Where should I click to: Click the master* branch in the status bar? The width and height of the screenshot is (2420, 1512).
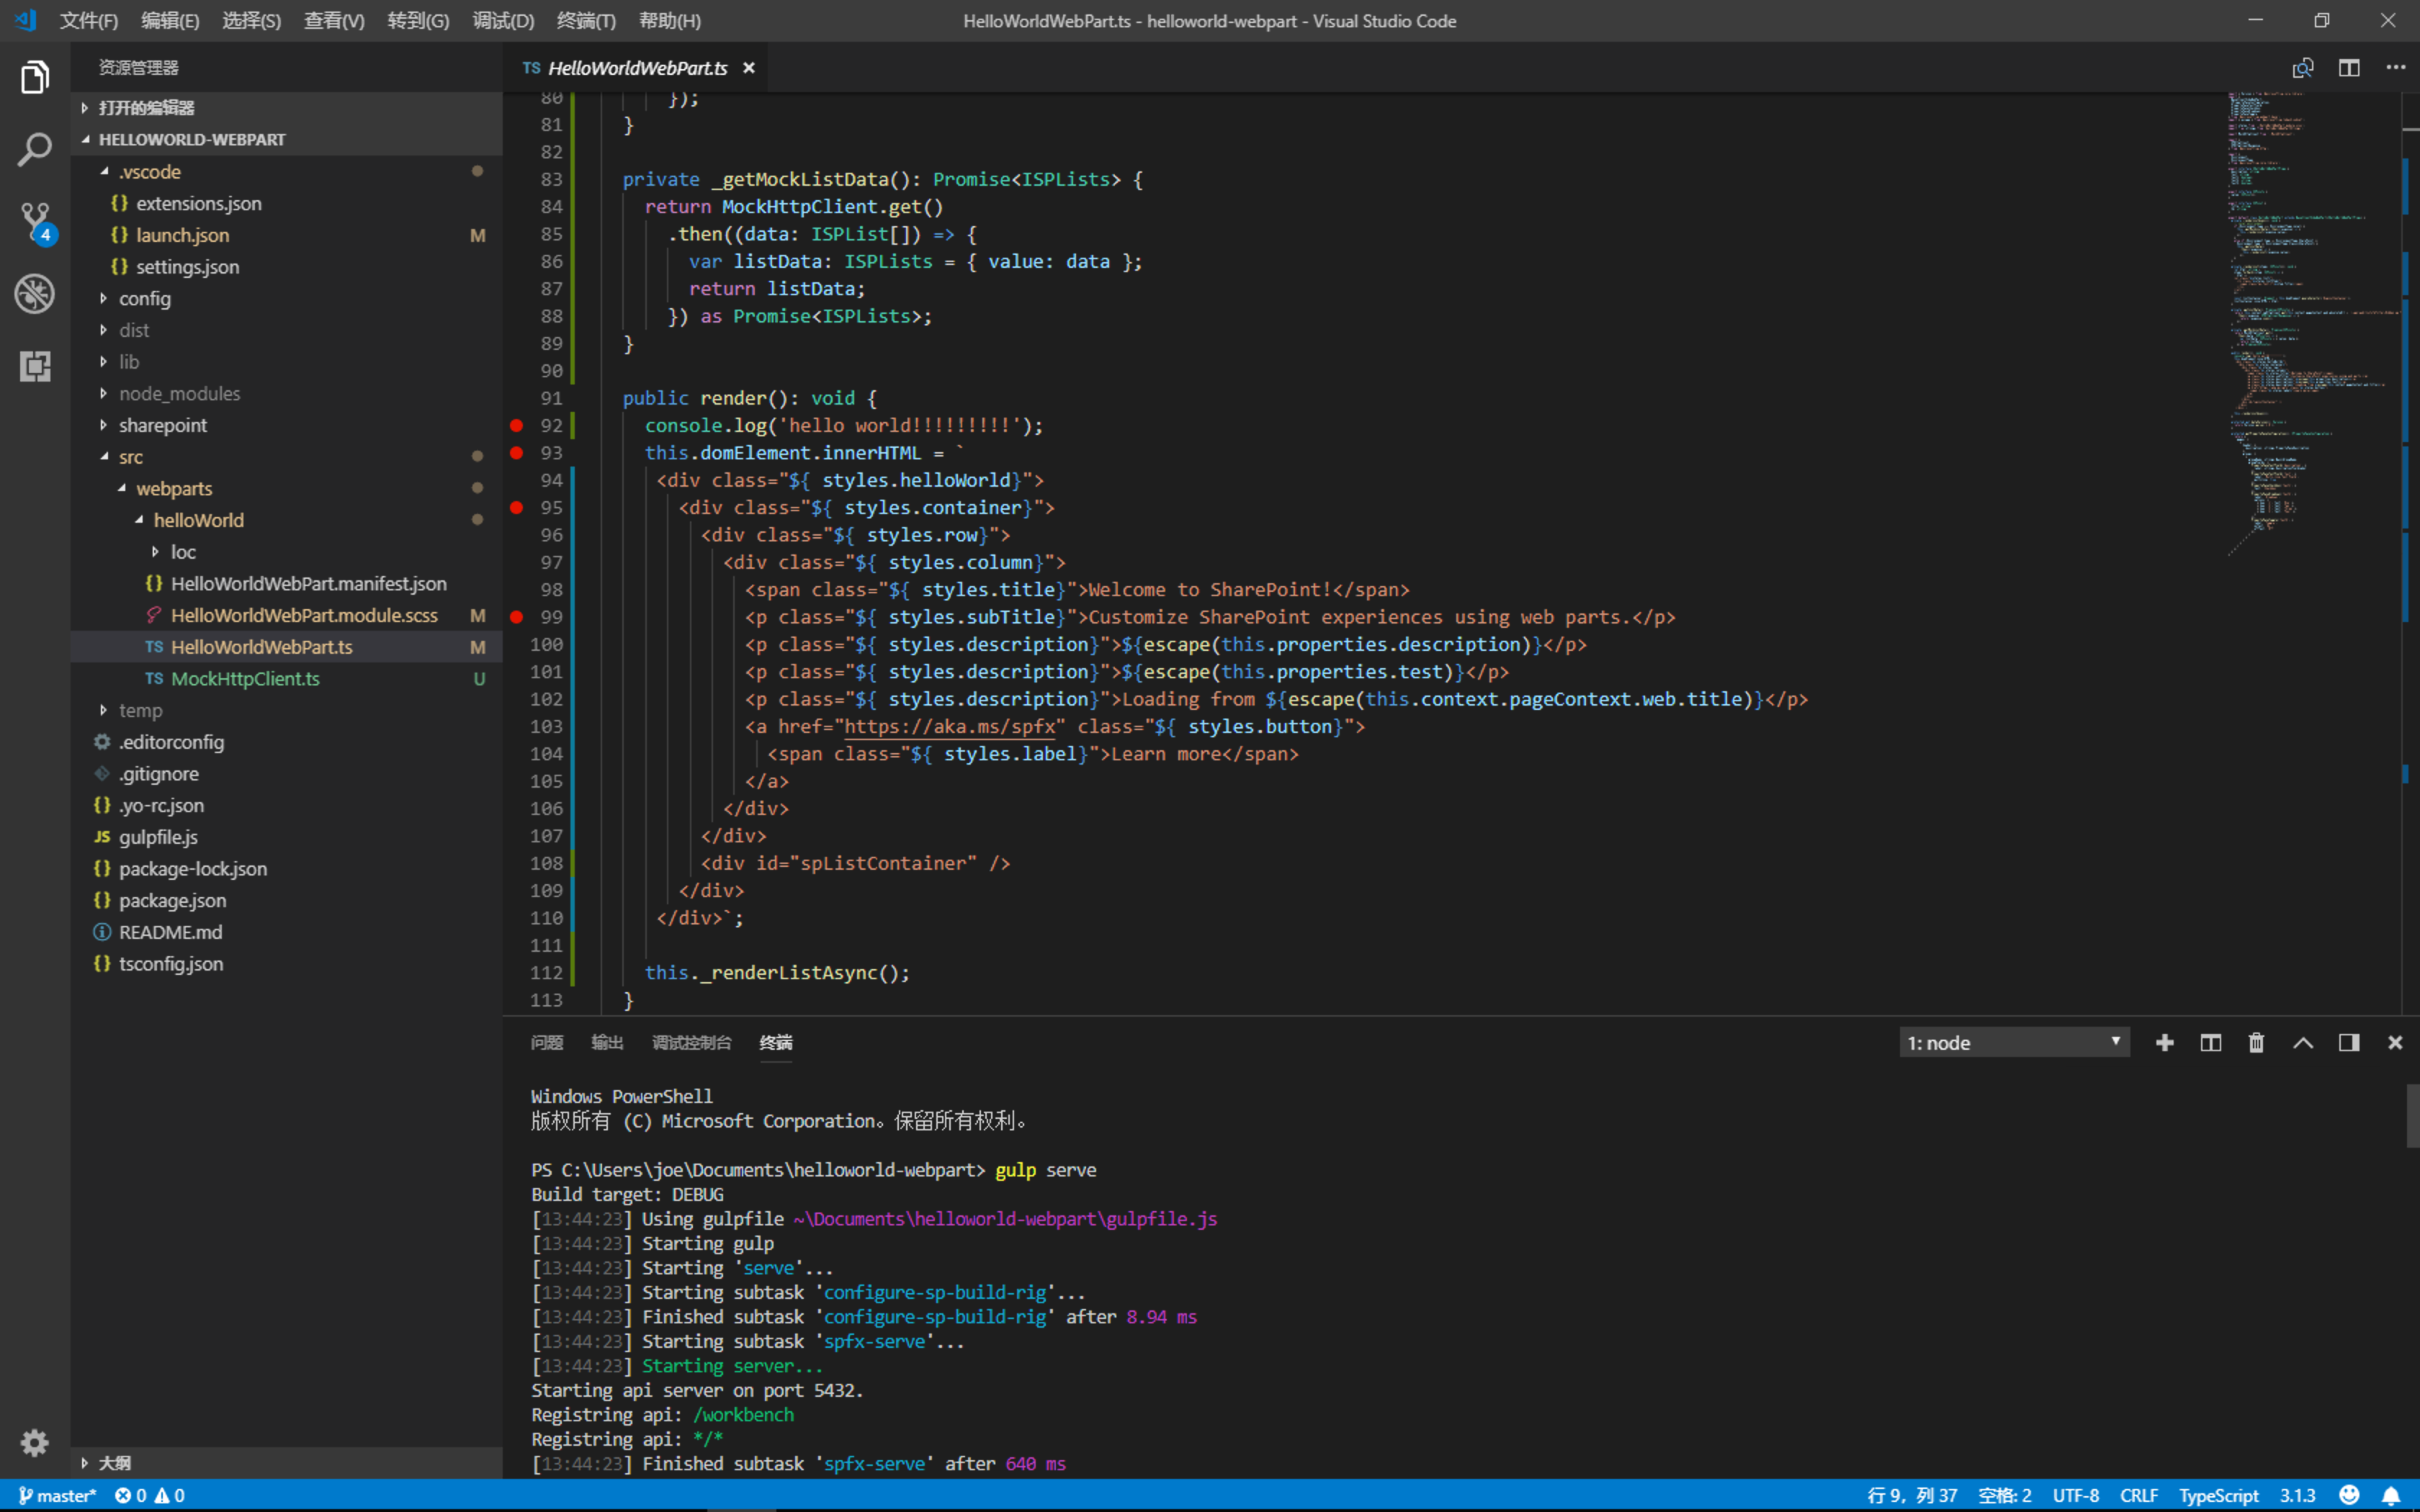click(57, 1495)
